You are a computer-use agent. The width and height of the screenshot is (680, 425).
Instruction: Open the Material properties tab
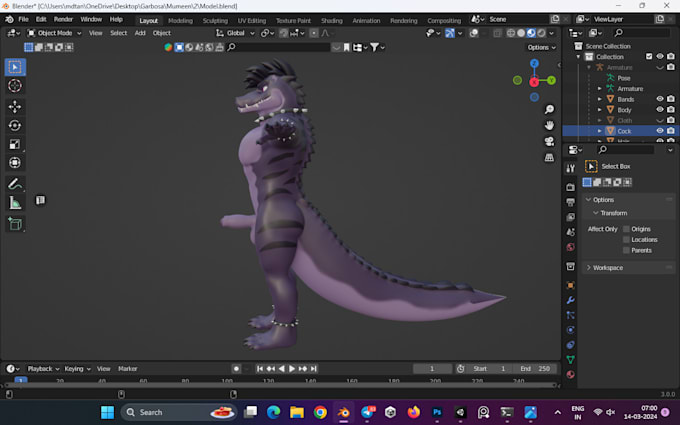pyautogui.click(x=570, y=374)
